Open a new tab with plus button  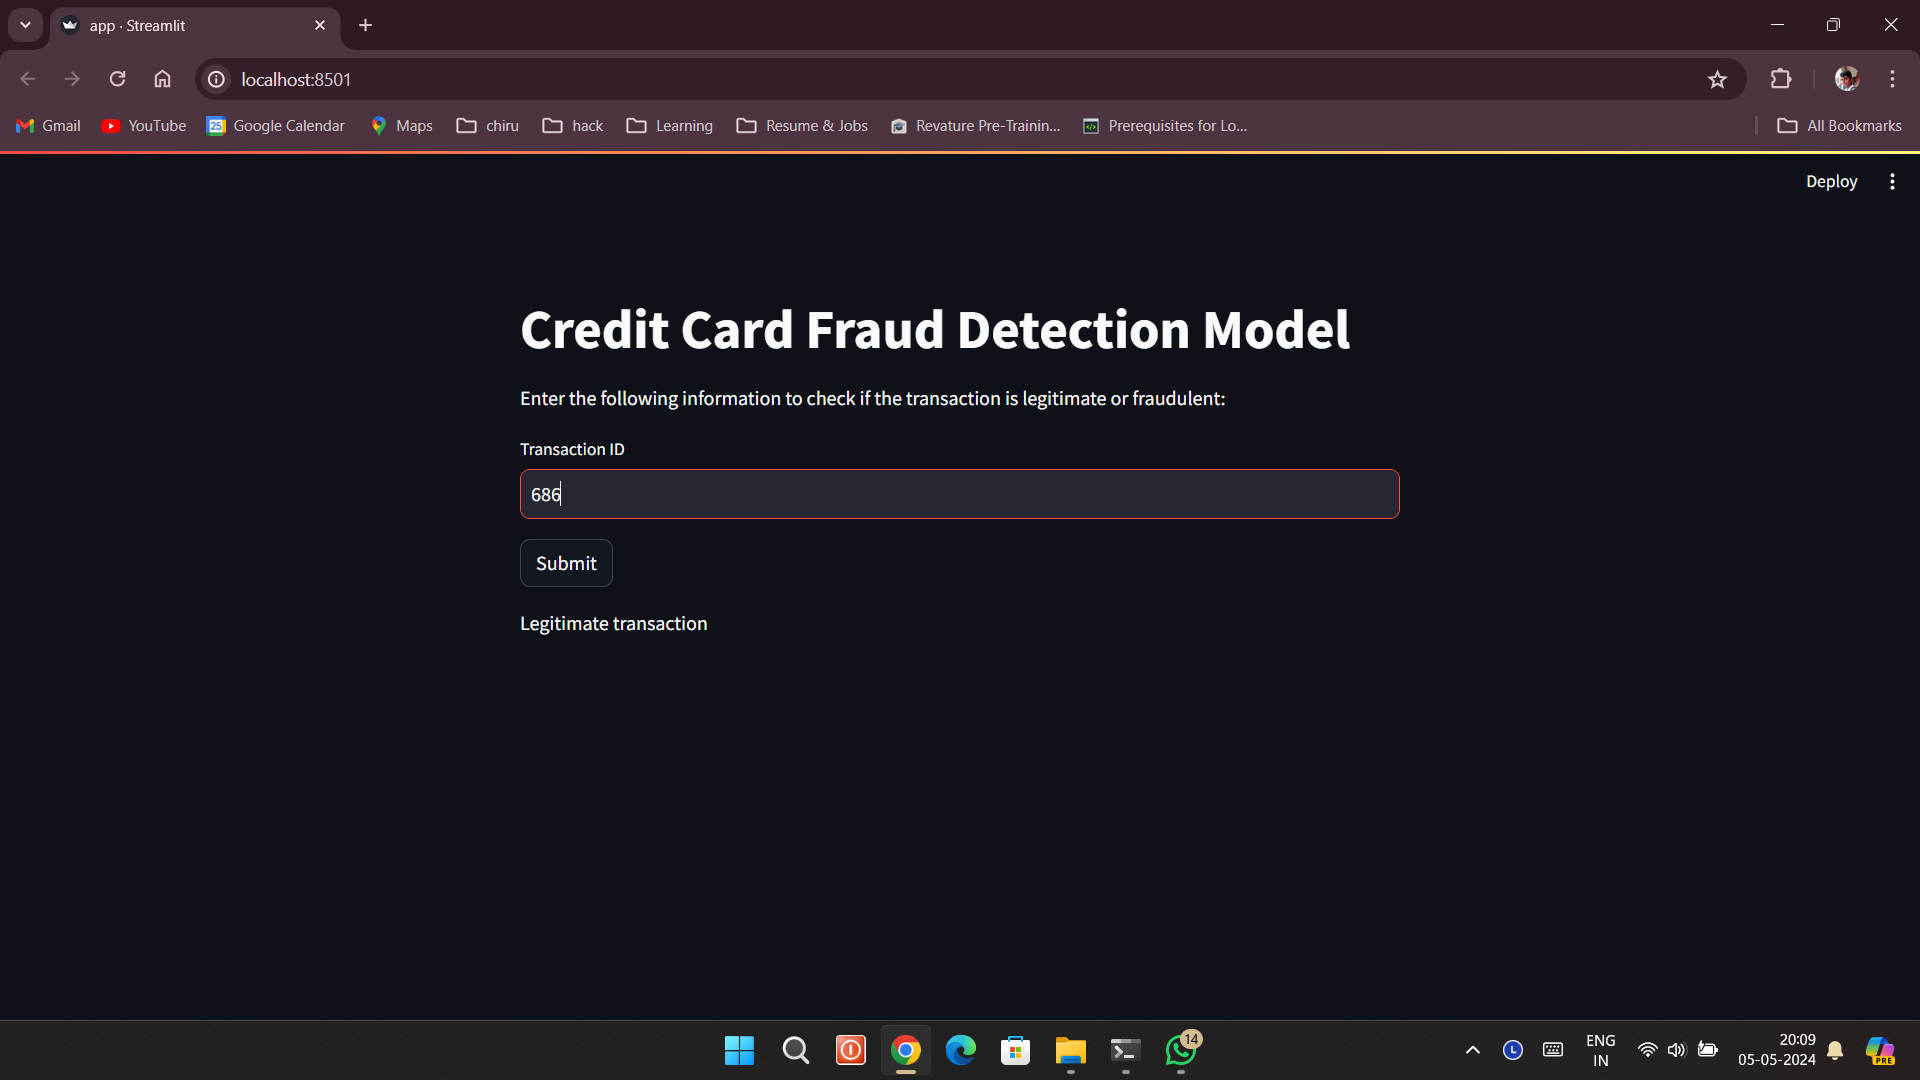tap(366, 25)
